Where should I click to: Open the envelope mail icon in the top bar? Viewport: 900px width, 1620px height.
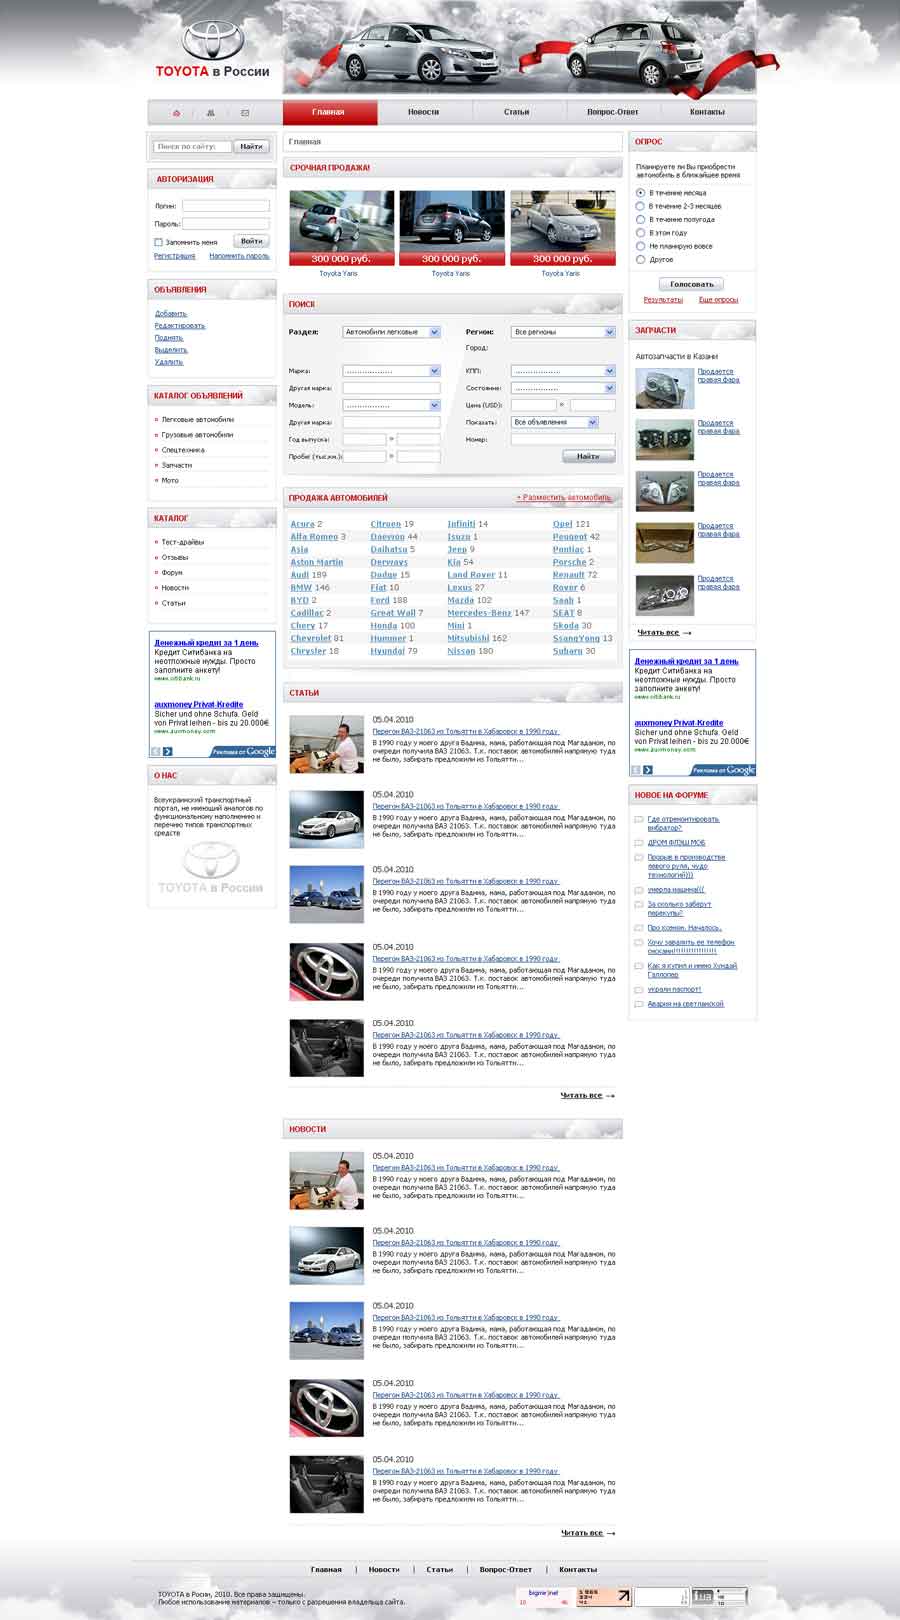click(x=245, y=113)
